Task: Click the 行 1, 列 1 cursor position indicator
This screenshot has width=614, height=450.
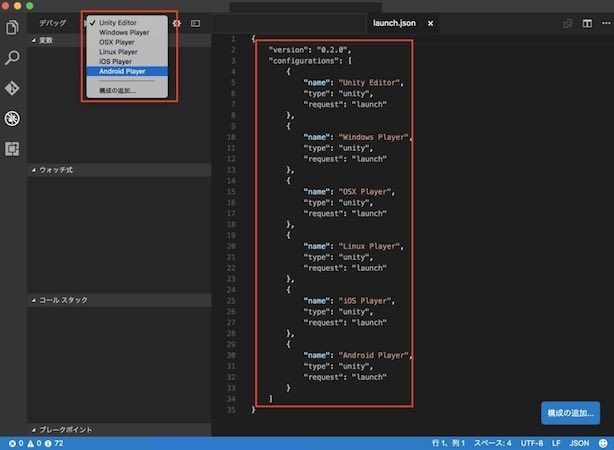Action: tap(448, 443)
